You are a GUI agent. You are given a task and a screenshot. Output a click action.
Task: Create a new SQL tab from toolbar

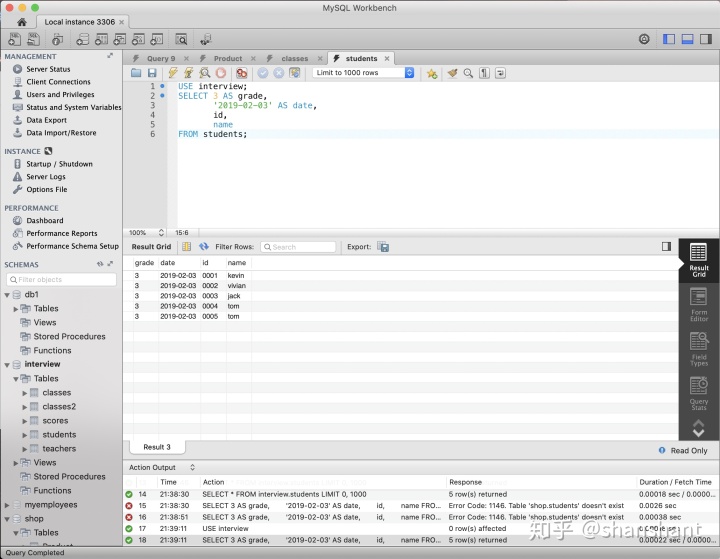[14, 40]
